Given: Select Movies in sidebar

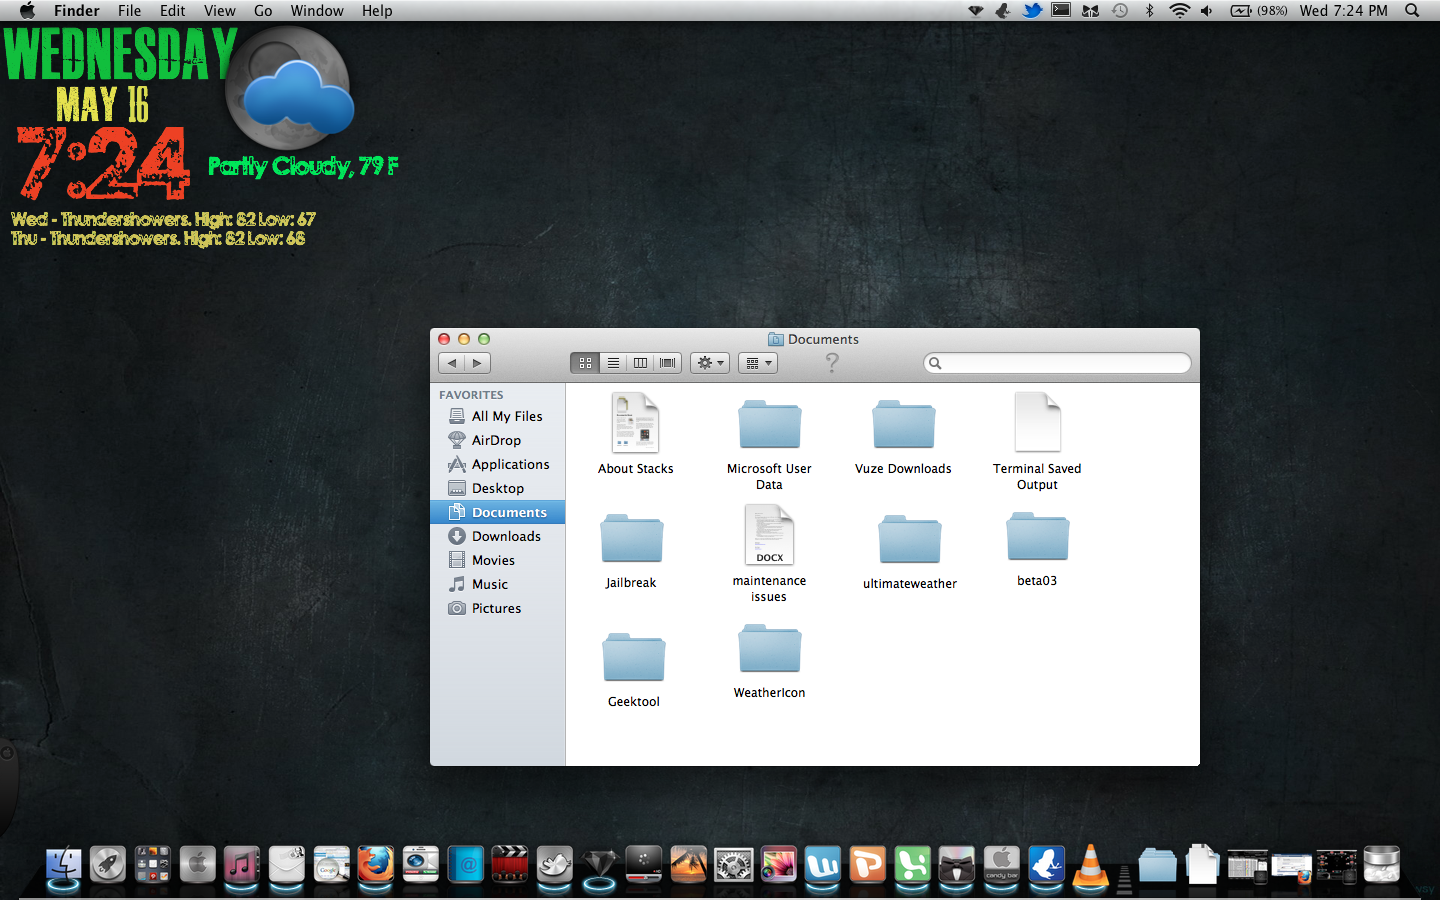Looking at the screenshot, I should [x=497, y=560].
